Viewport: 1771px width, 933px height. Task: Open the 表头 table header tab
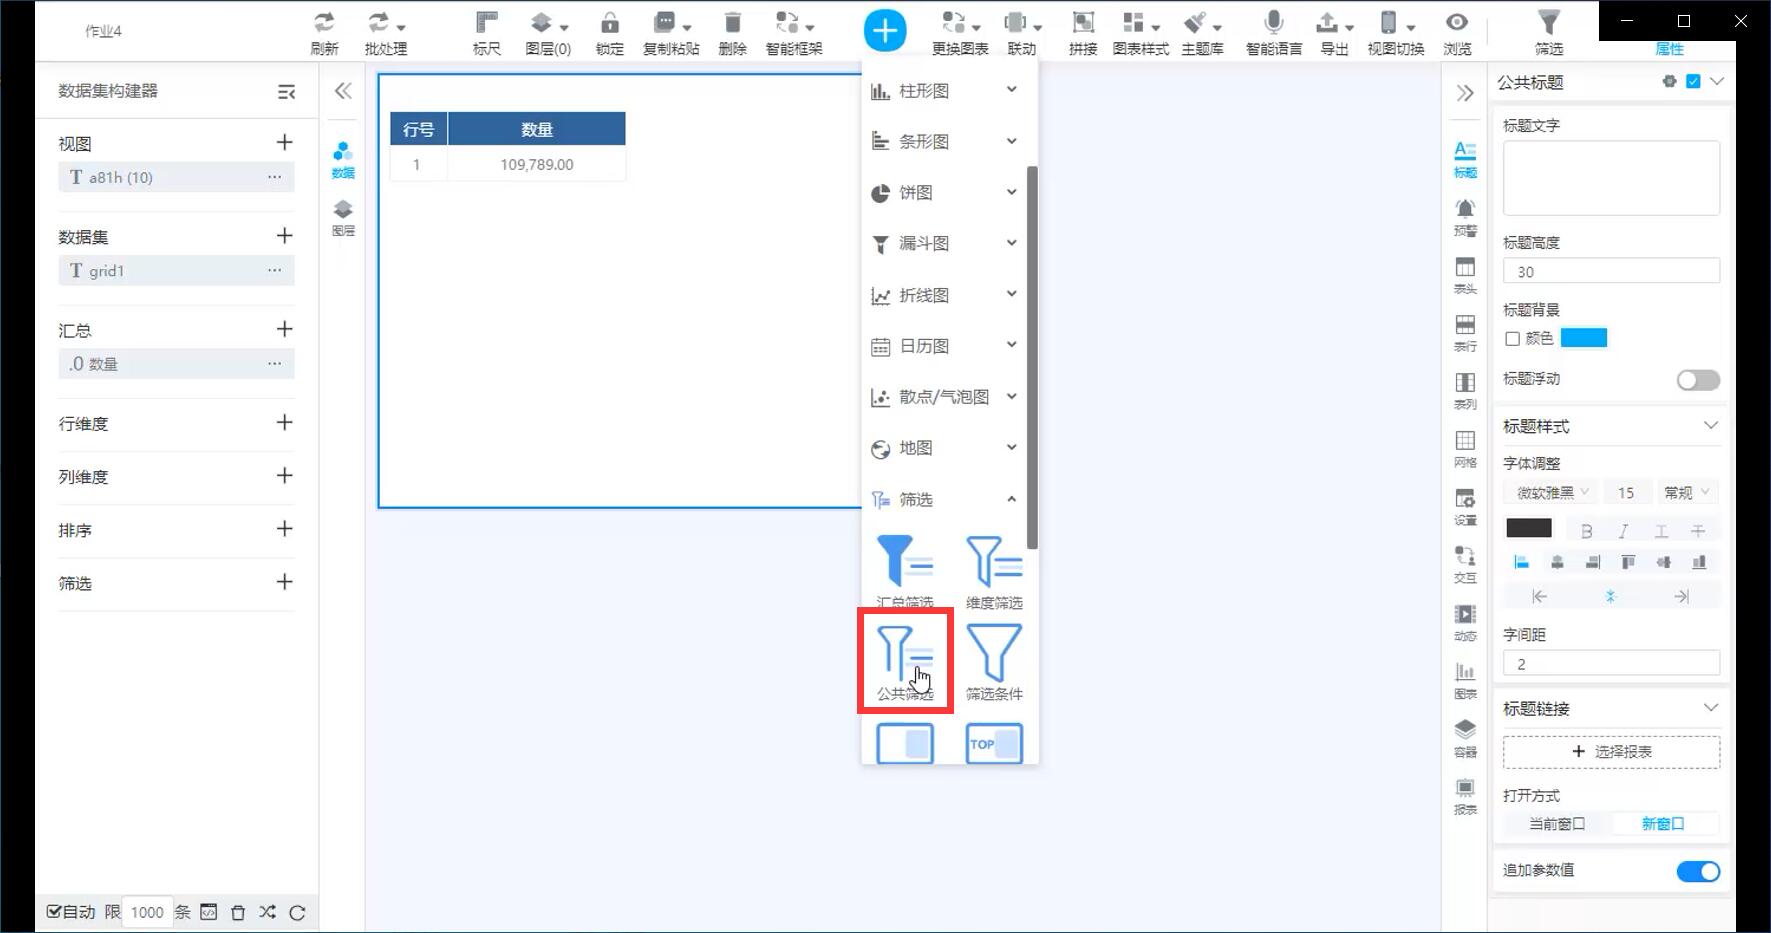pyautogui.click(x=1465, y=274)
